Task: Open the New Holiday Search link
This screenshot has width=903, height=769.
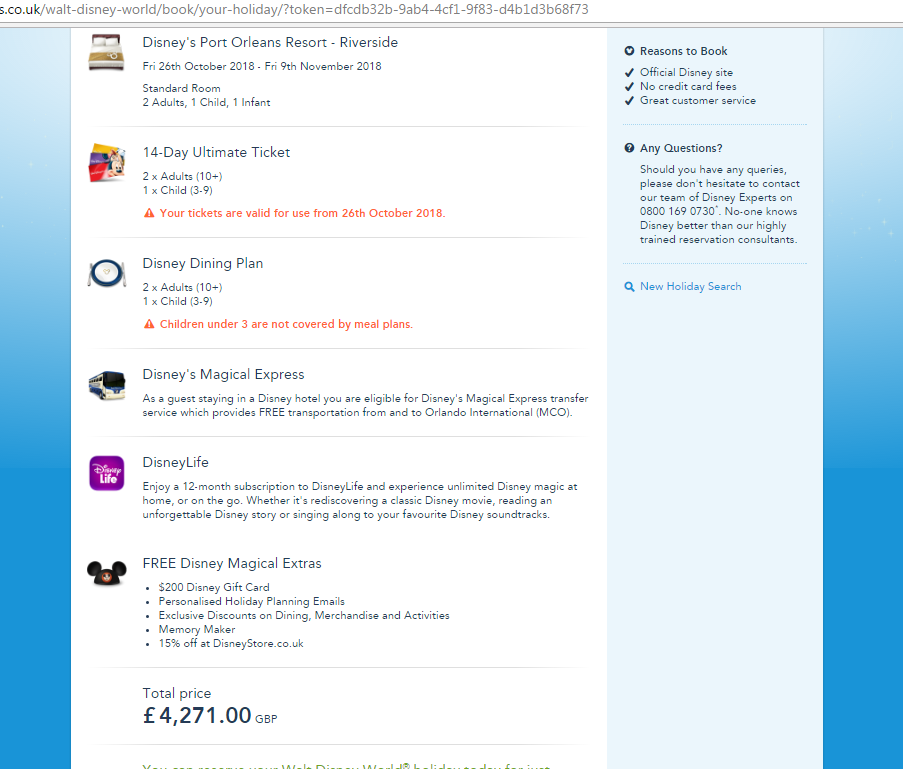Action: coord(690,286)
